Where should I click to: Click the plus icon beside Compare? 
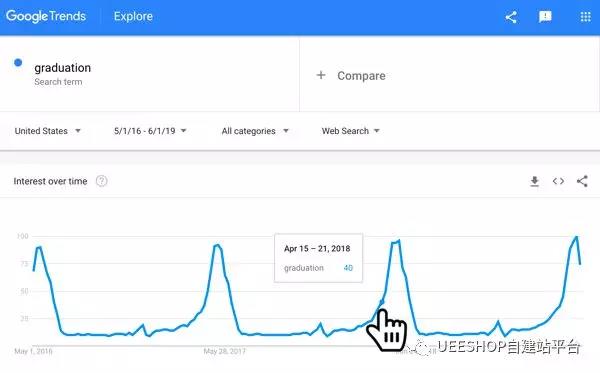321,75
